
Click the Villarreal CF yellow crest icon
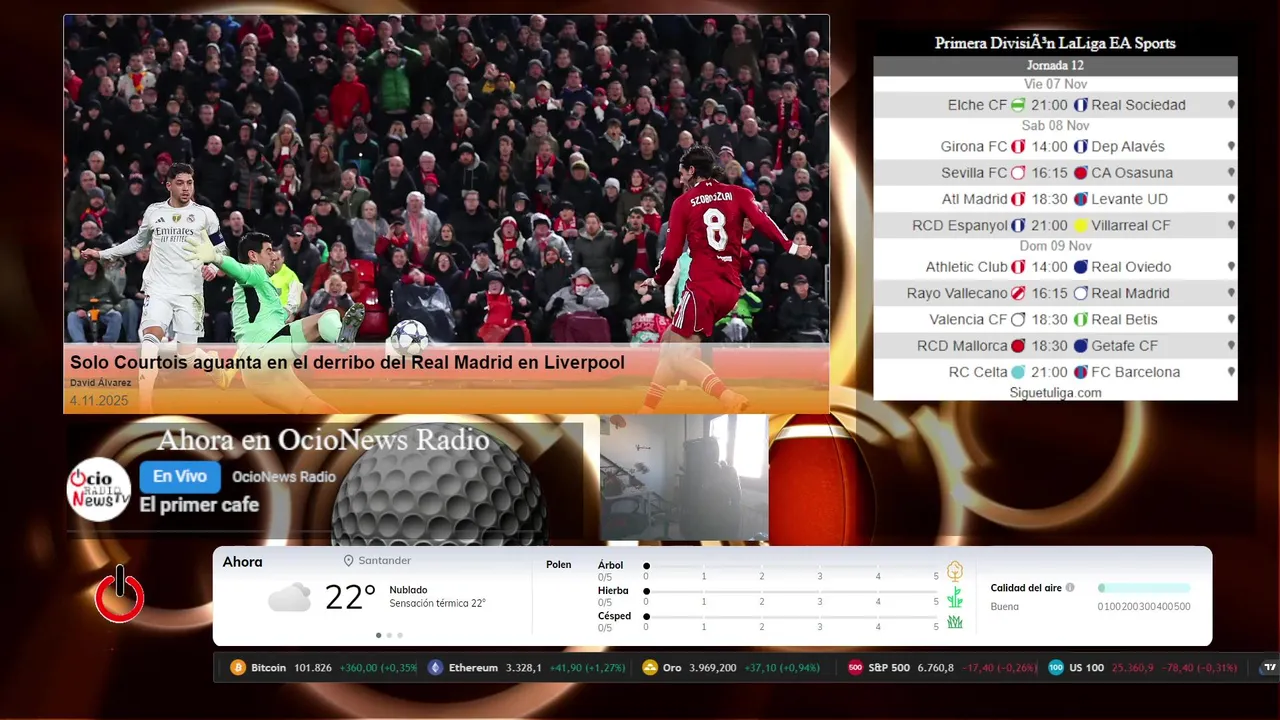click(1081, 226)
